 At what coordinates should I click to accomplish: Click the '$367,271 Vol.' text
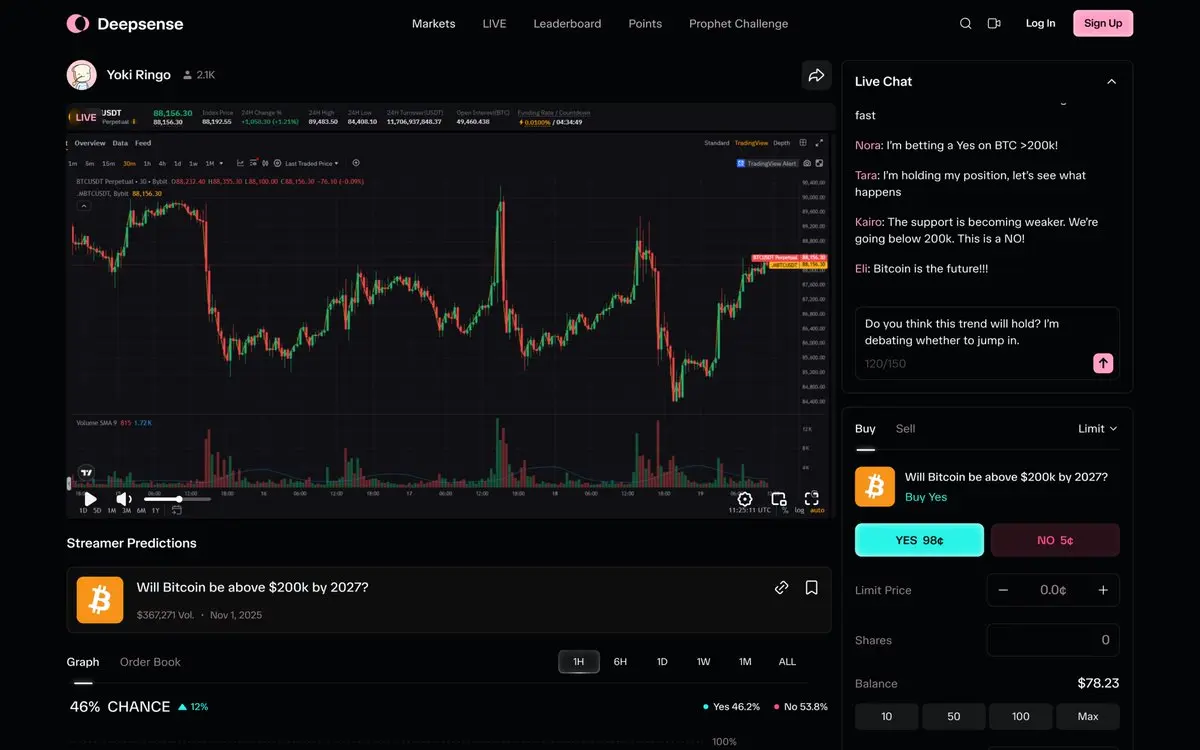coord(165,615)
